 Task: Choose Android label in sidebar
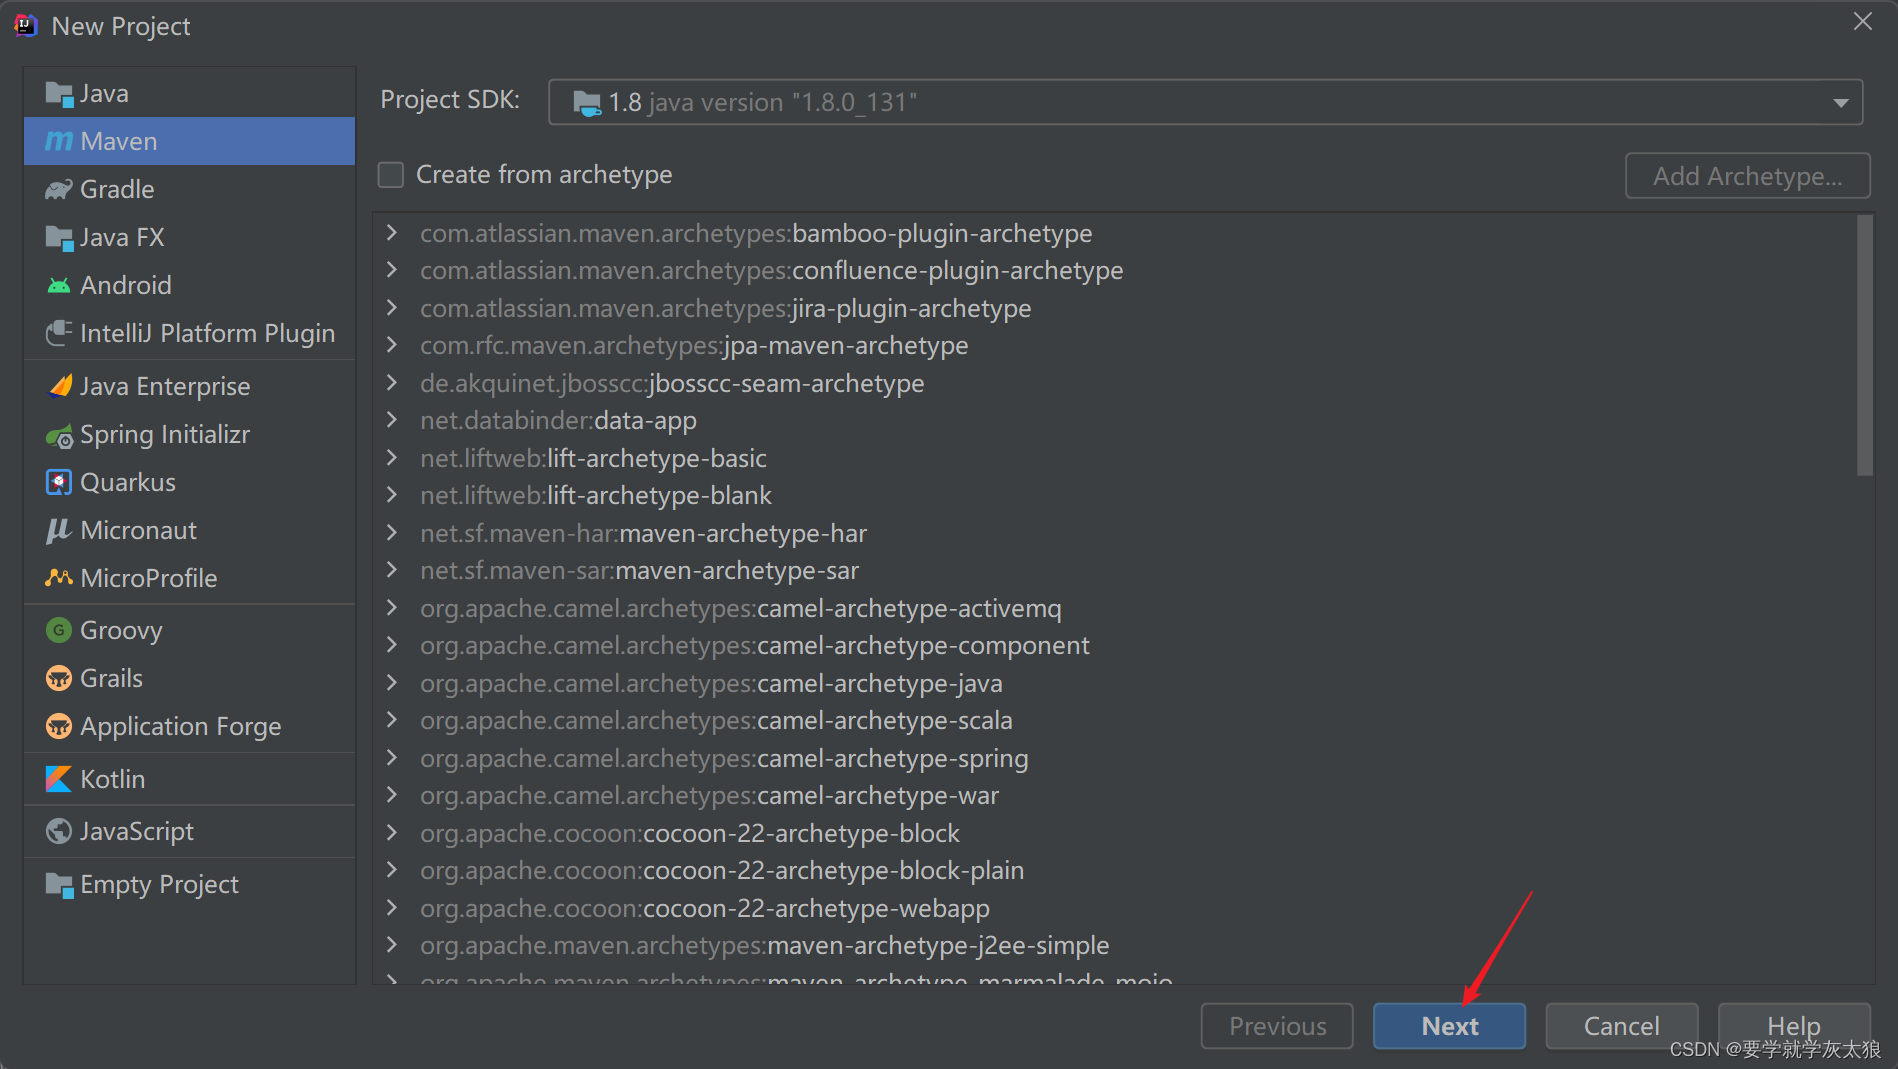[126, 286]
